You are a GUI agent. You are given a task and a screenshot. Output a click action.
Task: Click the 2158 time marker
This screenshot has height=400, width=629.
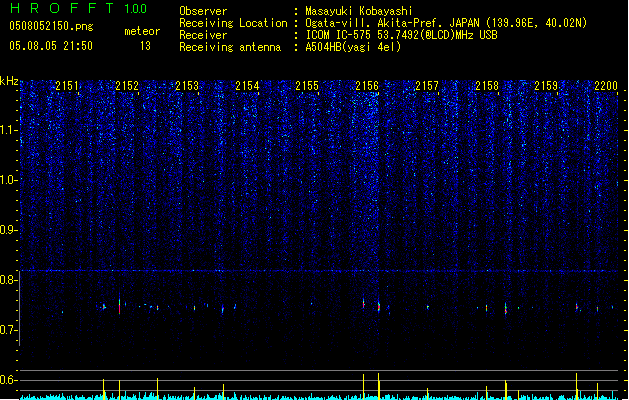tap(487, 86)
